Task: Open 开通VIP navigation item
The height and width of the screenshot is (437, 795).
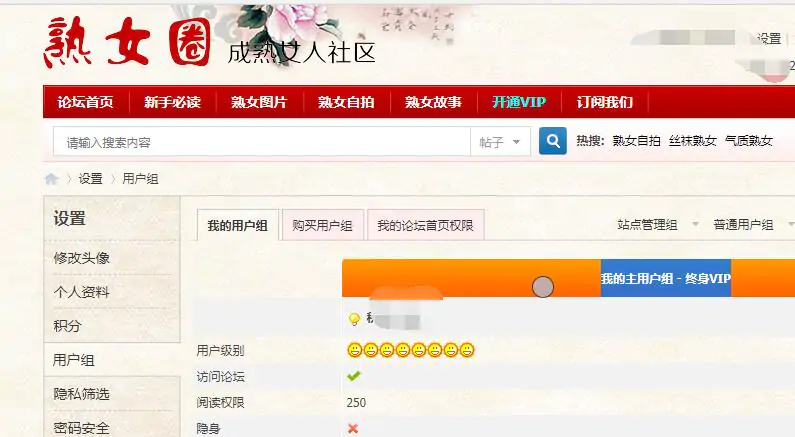Action: (x=519, y=102)
